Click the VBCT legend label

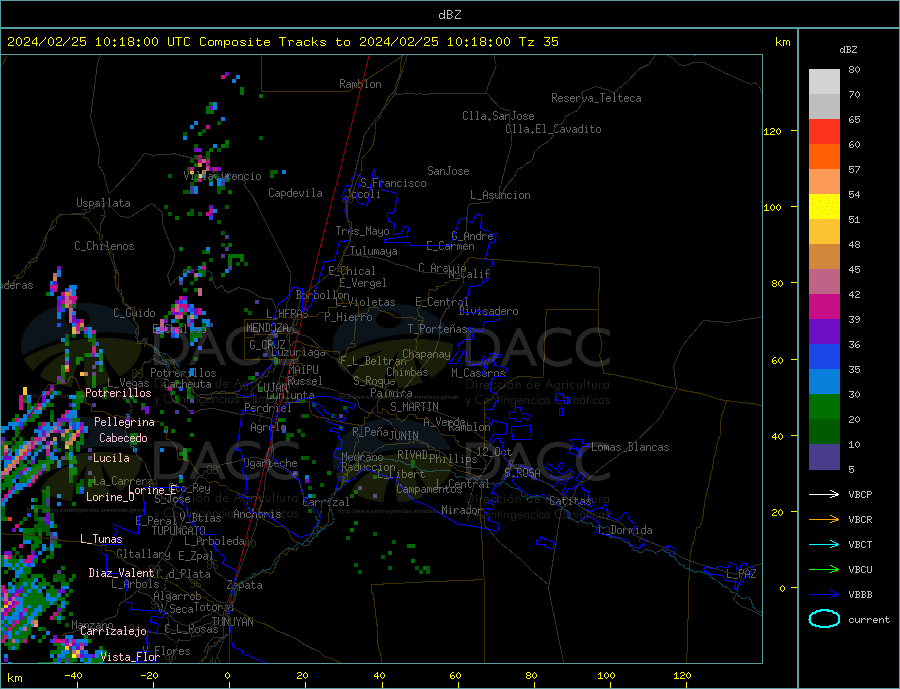(x=860, y=544)
